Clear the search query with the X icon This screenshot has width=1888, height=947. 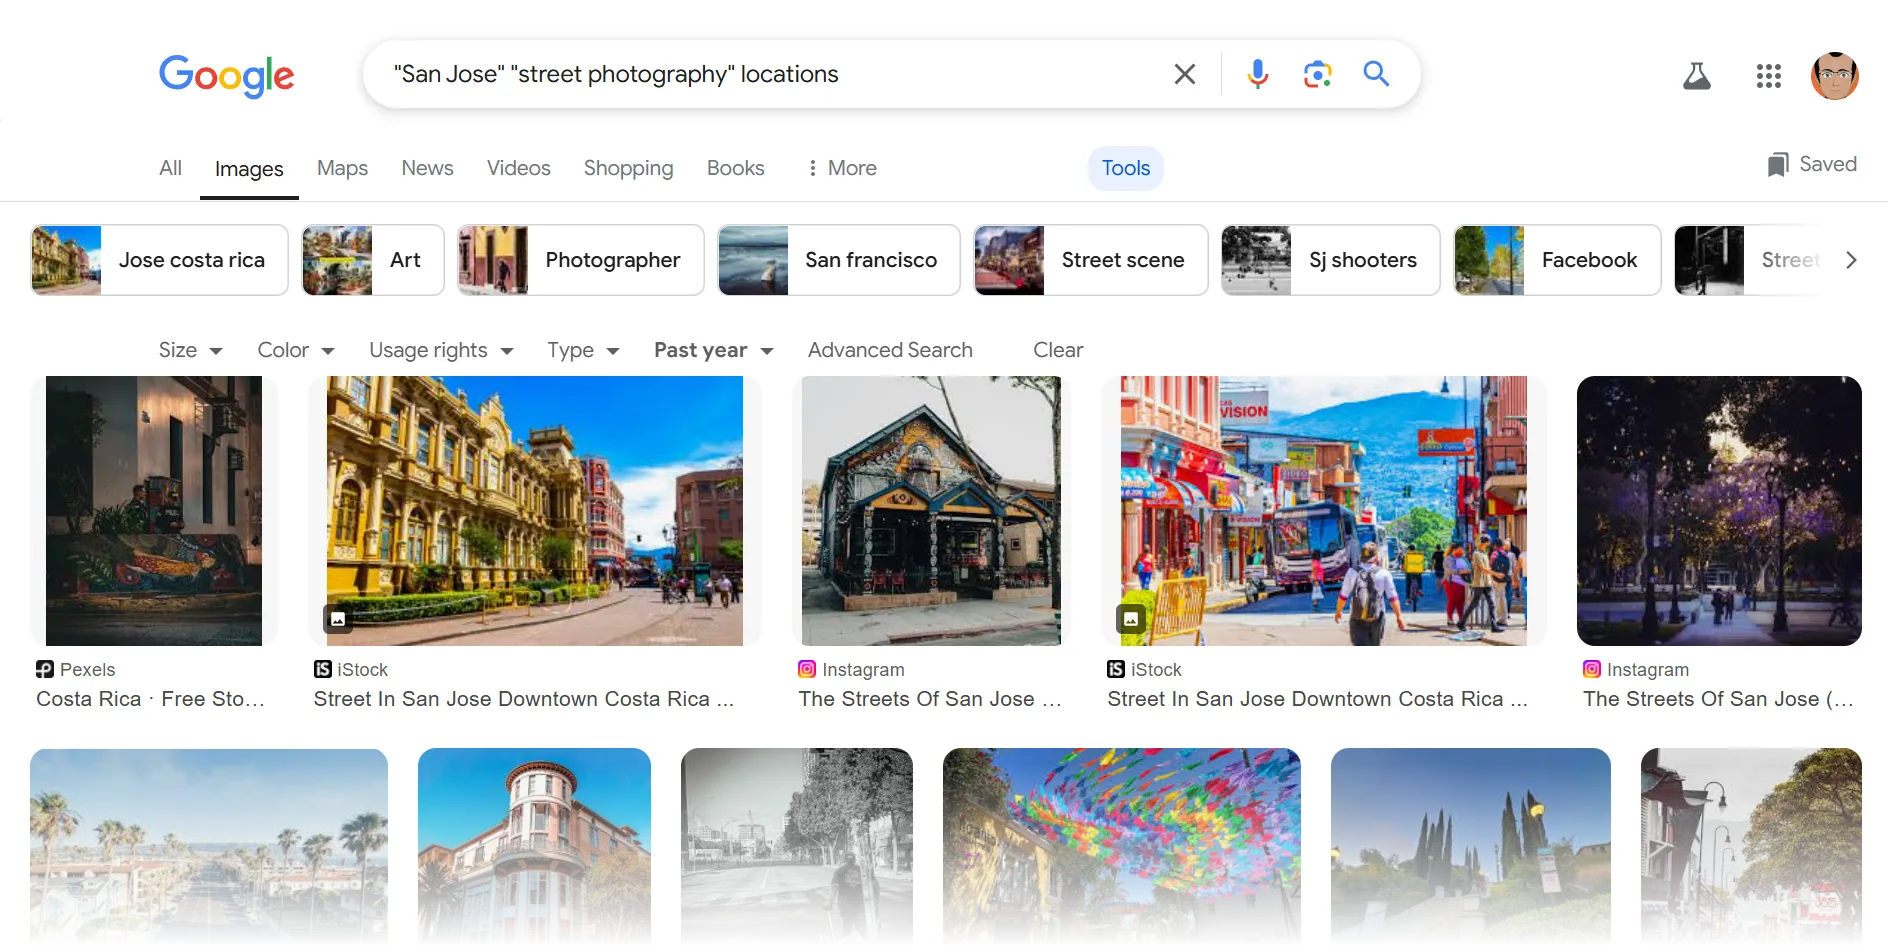1184,73
